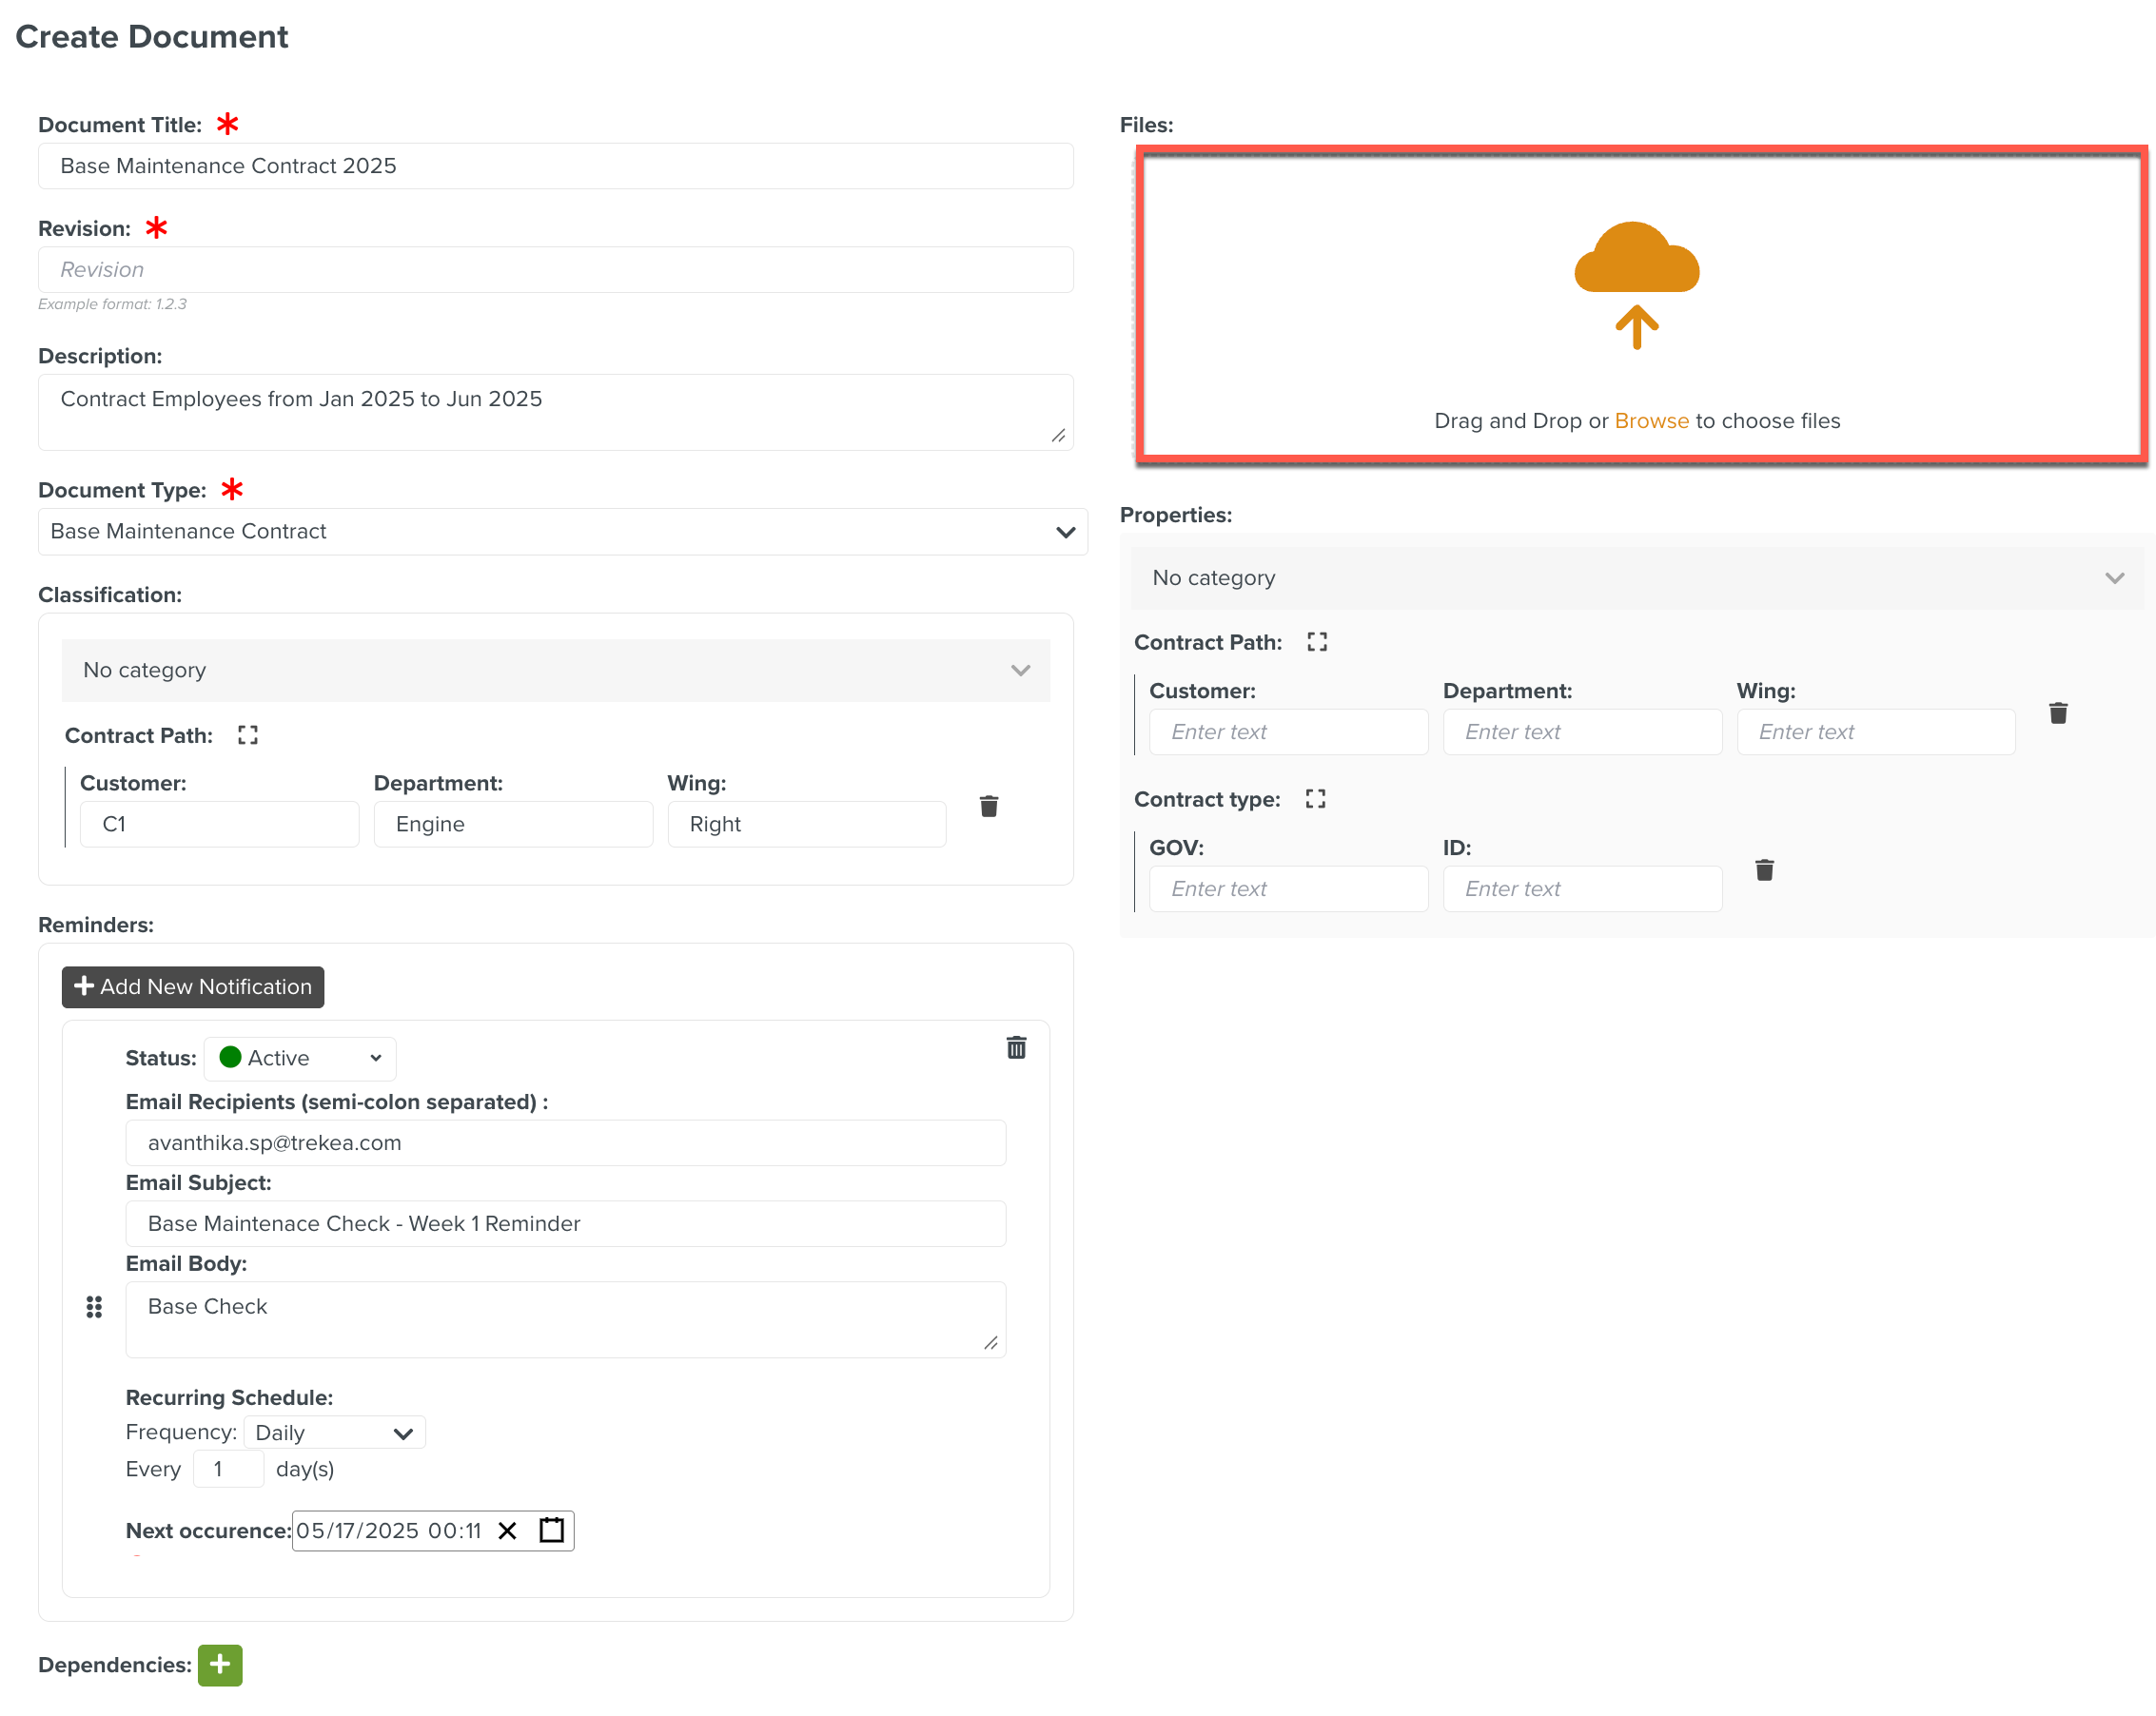Delete the Classification Contract Path row
This screenshot has height=1716, width=2156.
click(x=988, y=806)
